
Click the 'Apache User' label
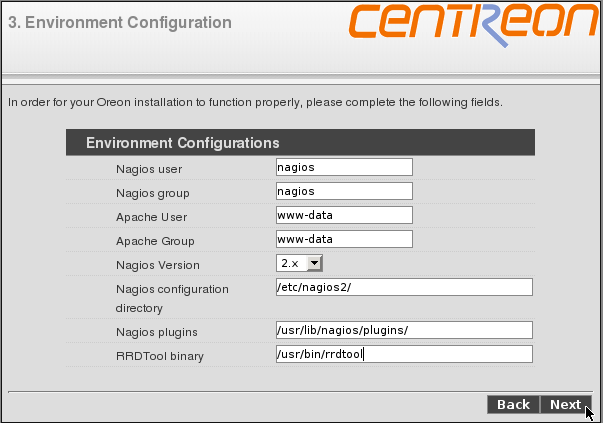click(152, 217)
